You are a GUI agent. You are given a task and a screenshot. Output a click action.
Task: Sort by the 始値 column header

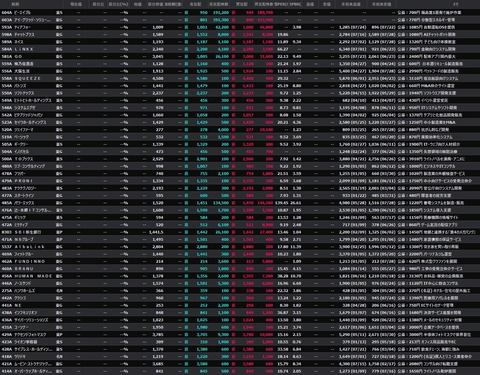coord(137,4)
